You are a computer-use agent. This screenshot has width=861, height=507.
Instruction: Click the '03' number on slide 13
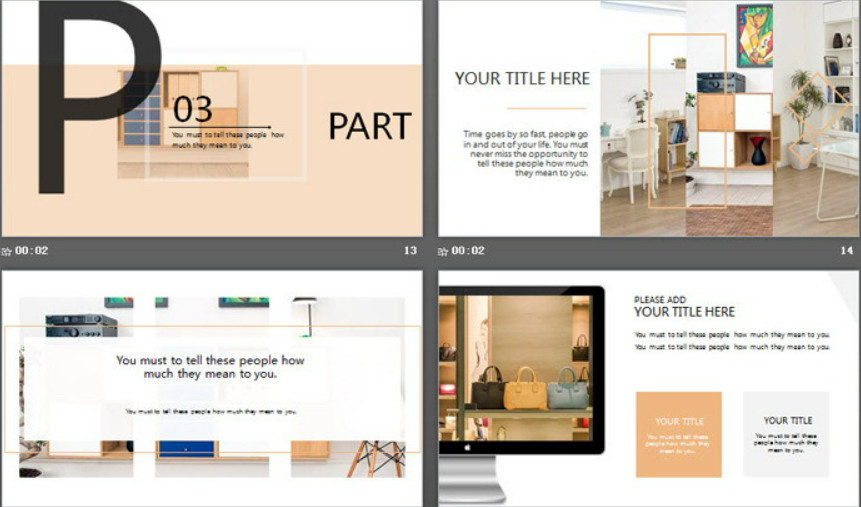[193, 109]
